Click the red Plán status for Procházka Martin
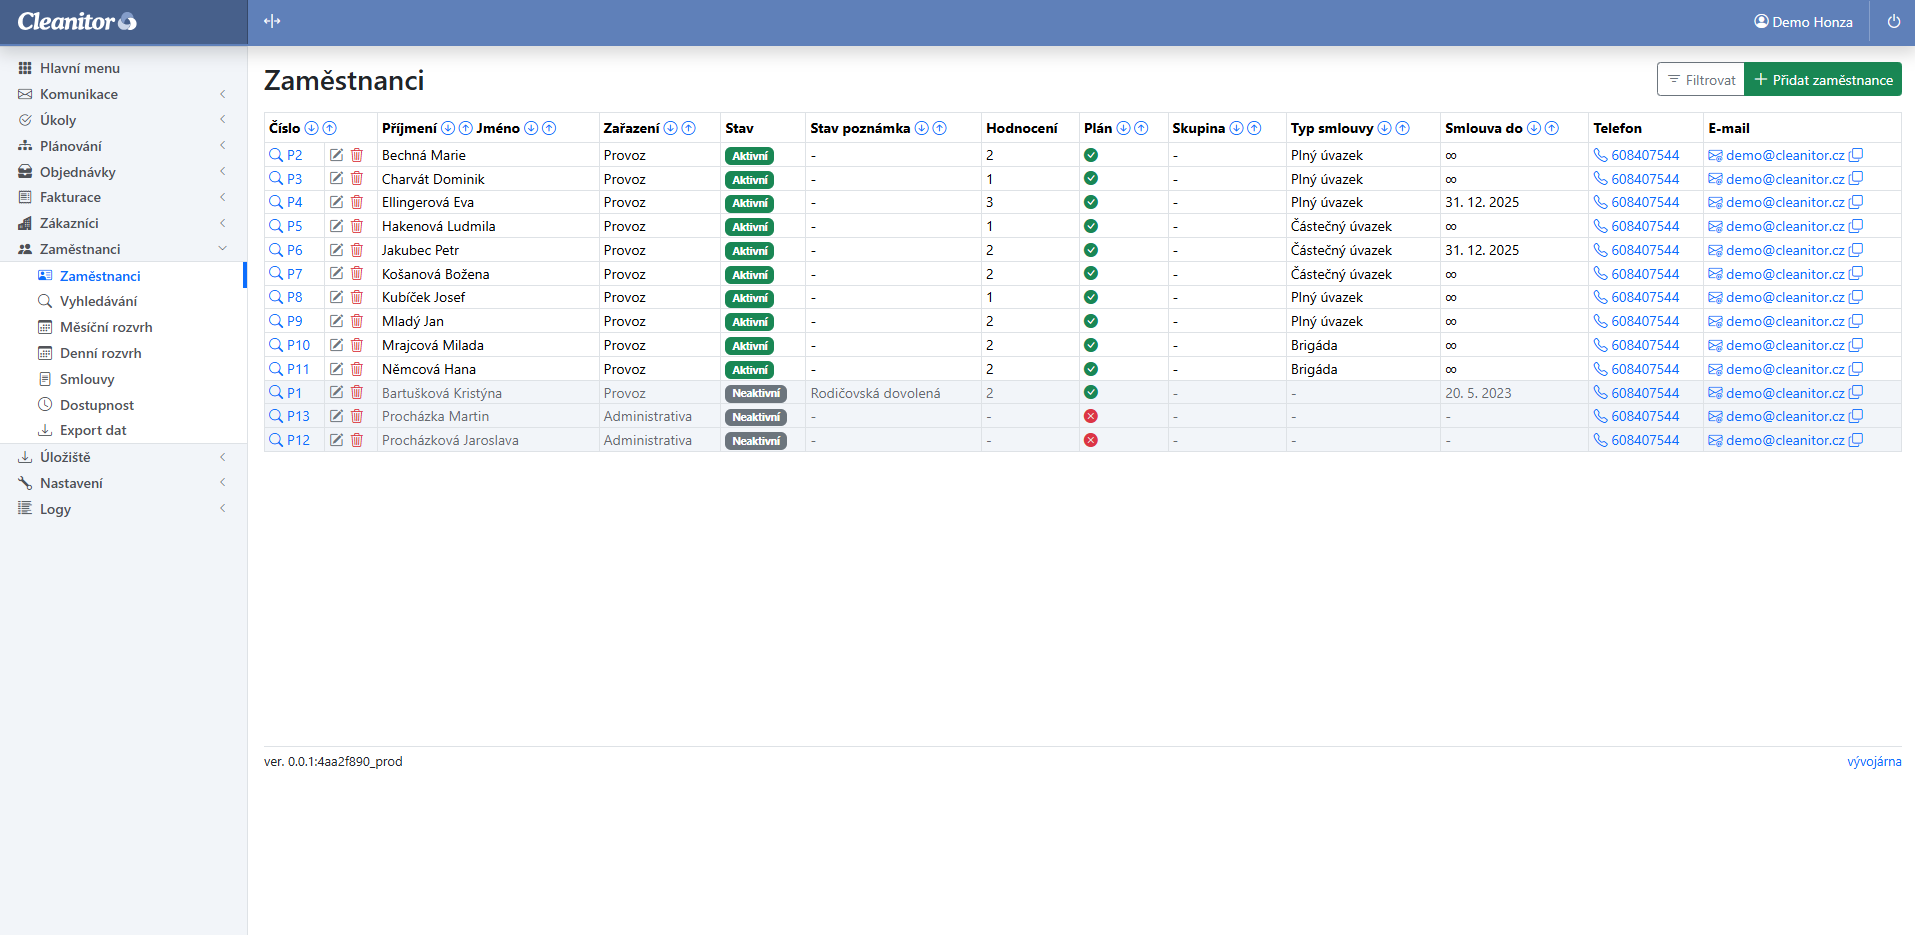Screen dimensions: 1915x935 tap(1091, 416)
